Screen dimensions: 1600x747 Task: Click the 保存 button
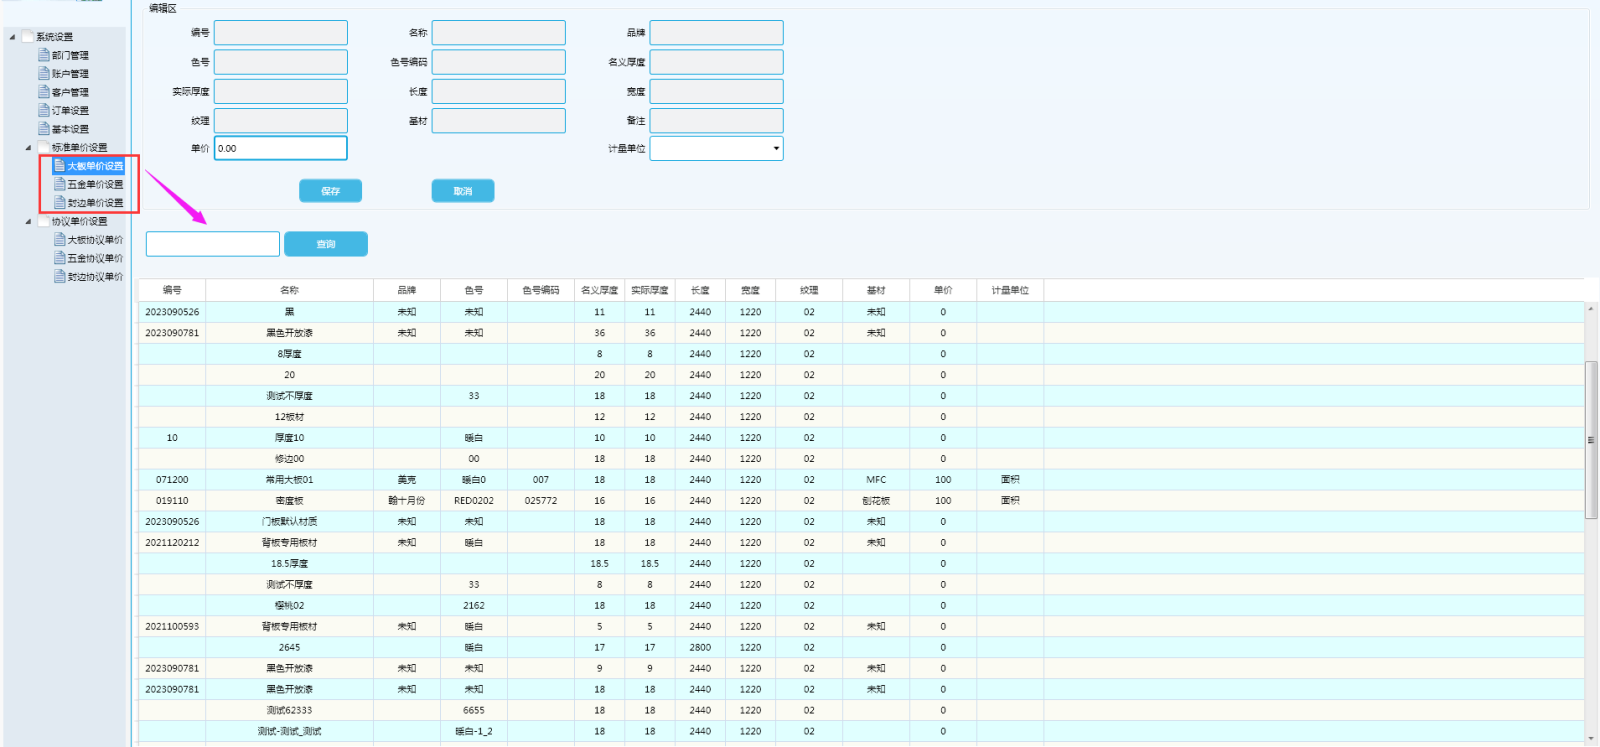[330, 191]
